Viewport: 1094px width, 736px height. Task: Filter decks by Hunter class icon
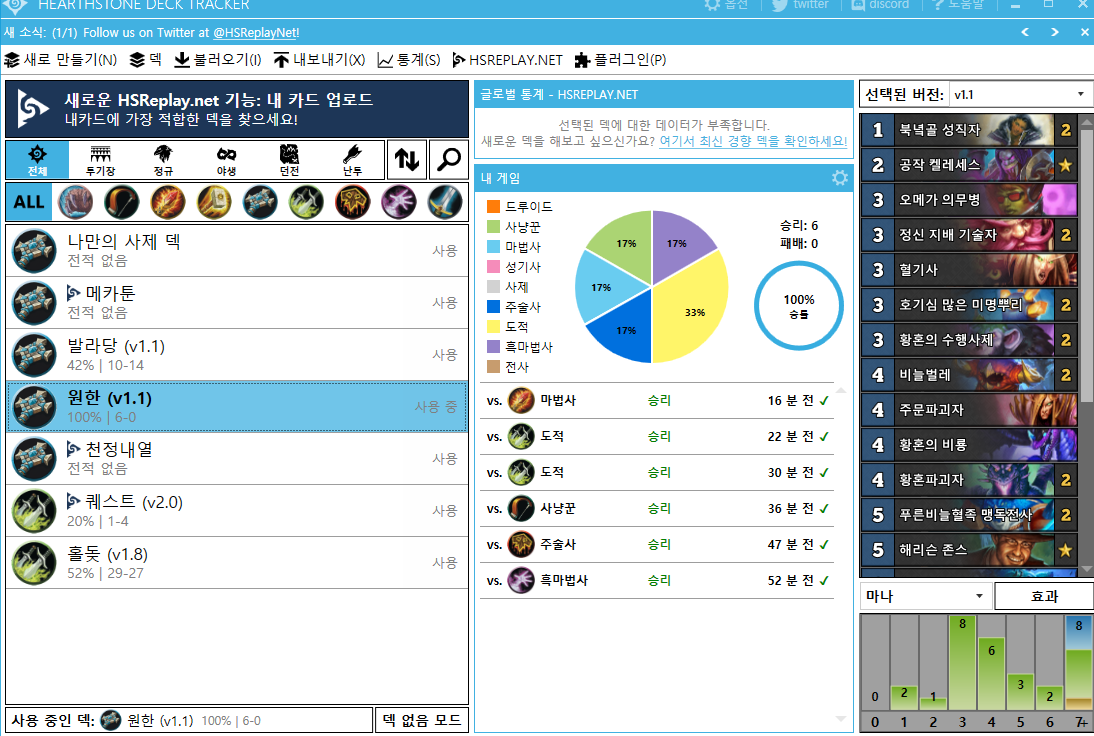121,202
